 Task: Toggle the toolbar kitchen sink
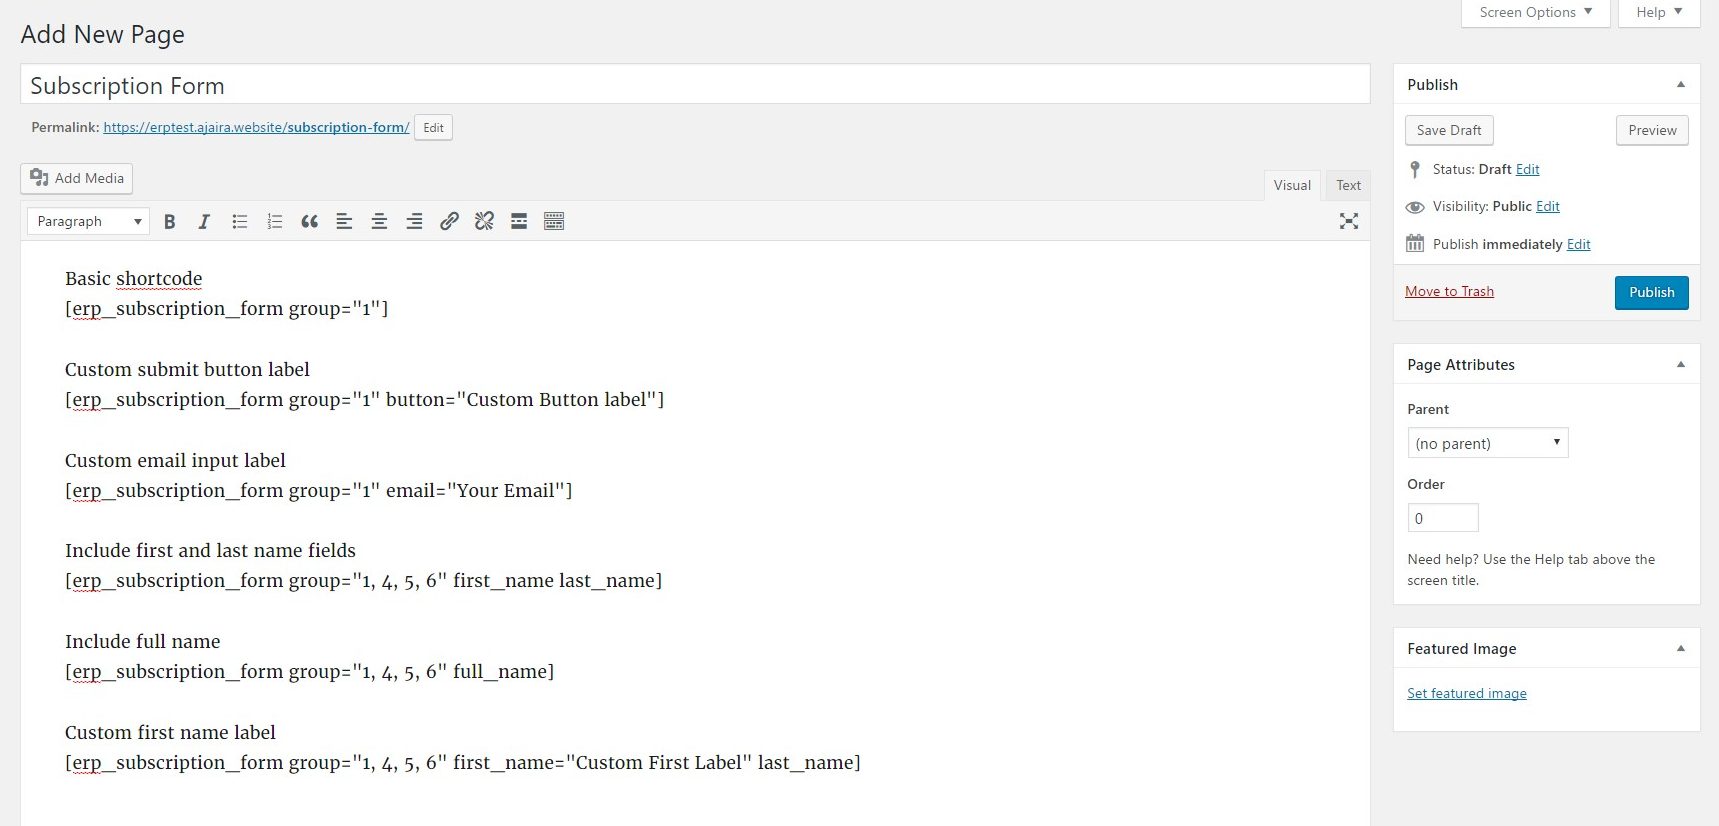[x=554, y=222]
